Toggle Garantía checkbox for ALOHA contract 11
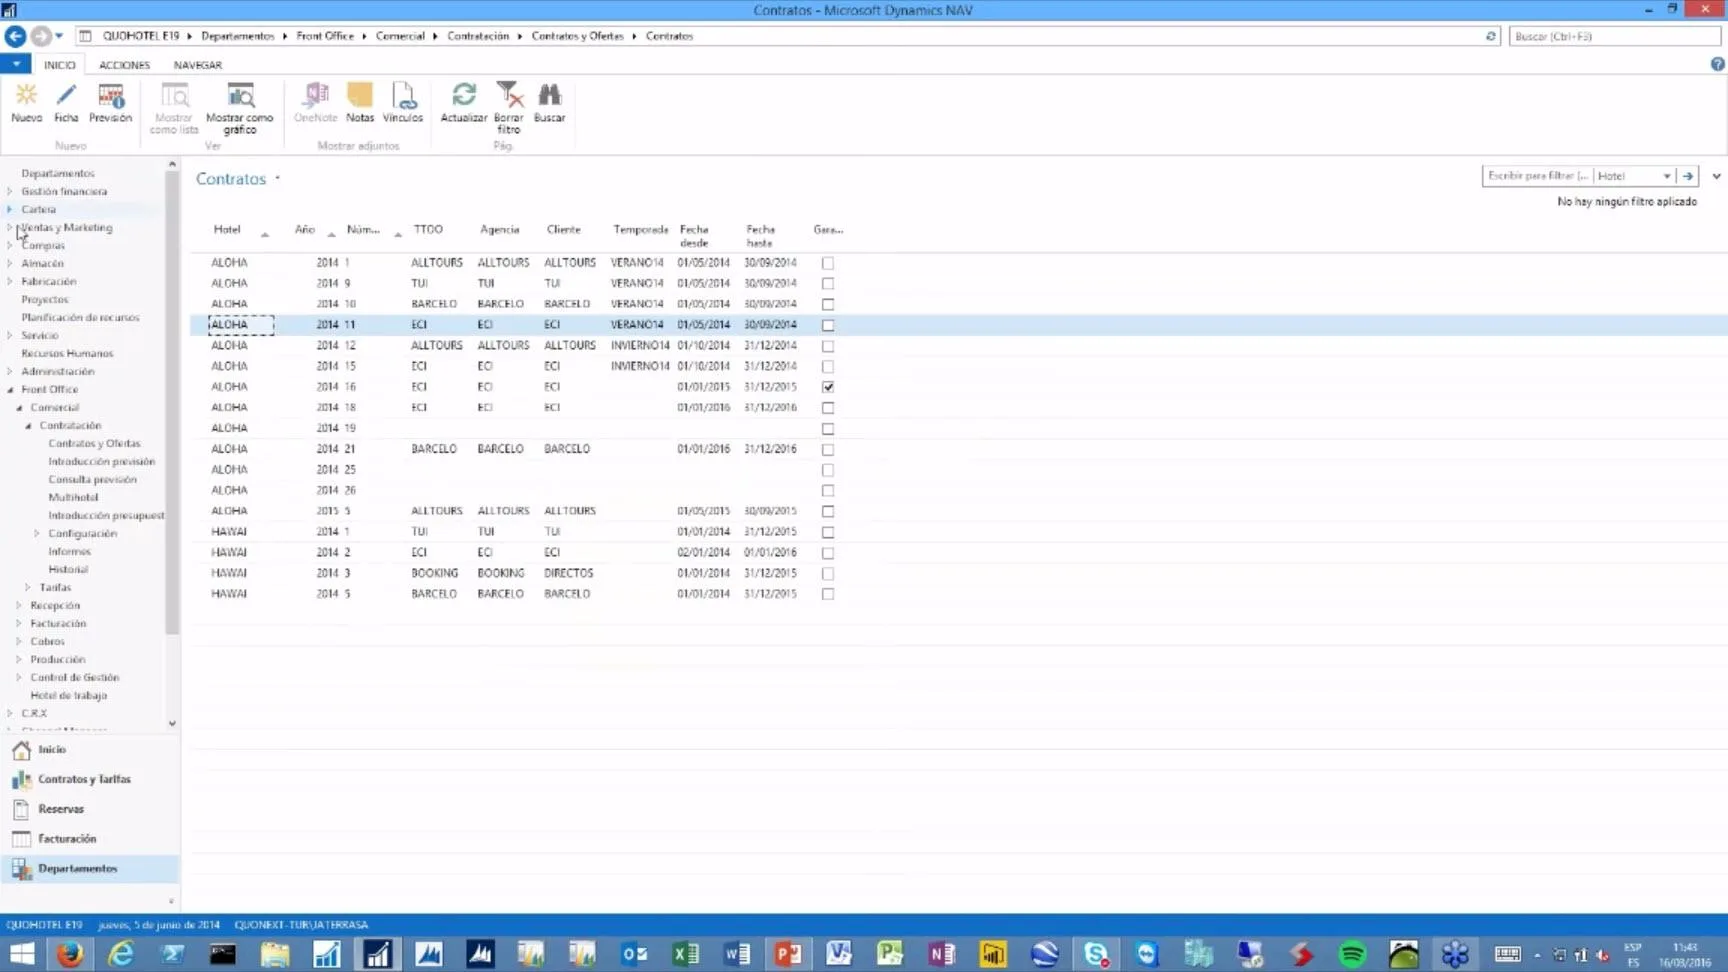1728x972 pixels. click(828, 325)
